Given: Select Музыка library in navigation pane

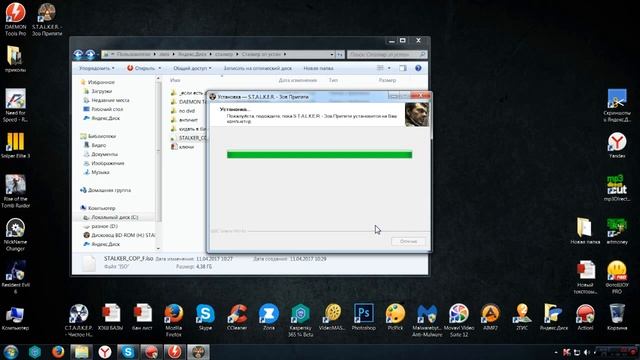Looking at the screenshot, I should click(x=100, y=172).
